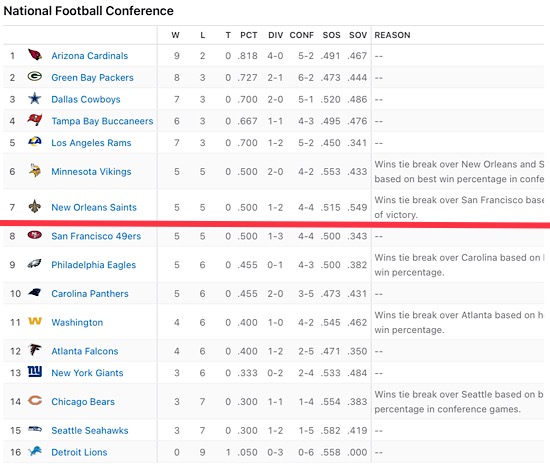Click the Chicago Bears logo
Image resolution: width=550 pixels, height=469 pixels.
pyautogui.click(x=35, y=400)
